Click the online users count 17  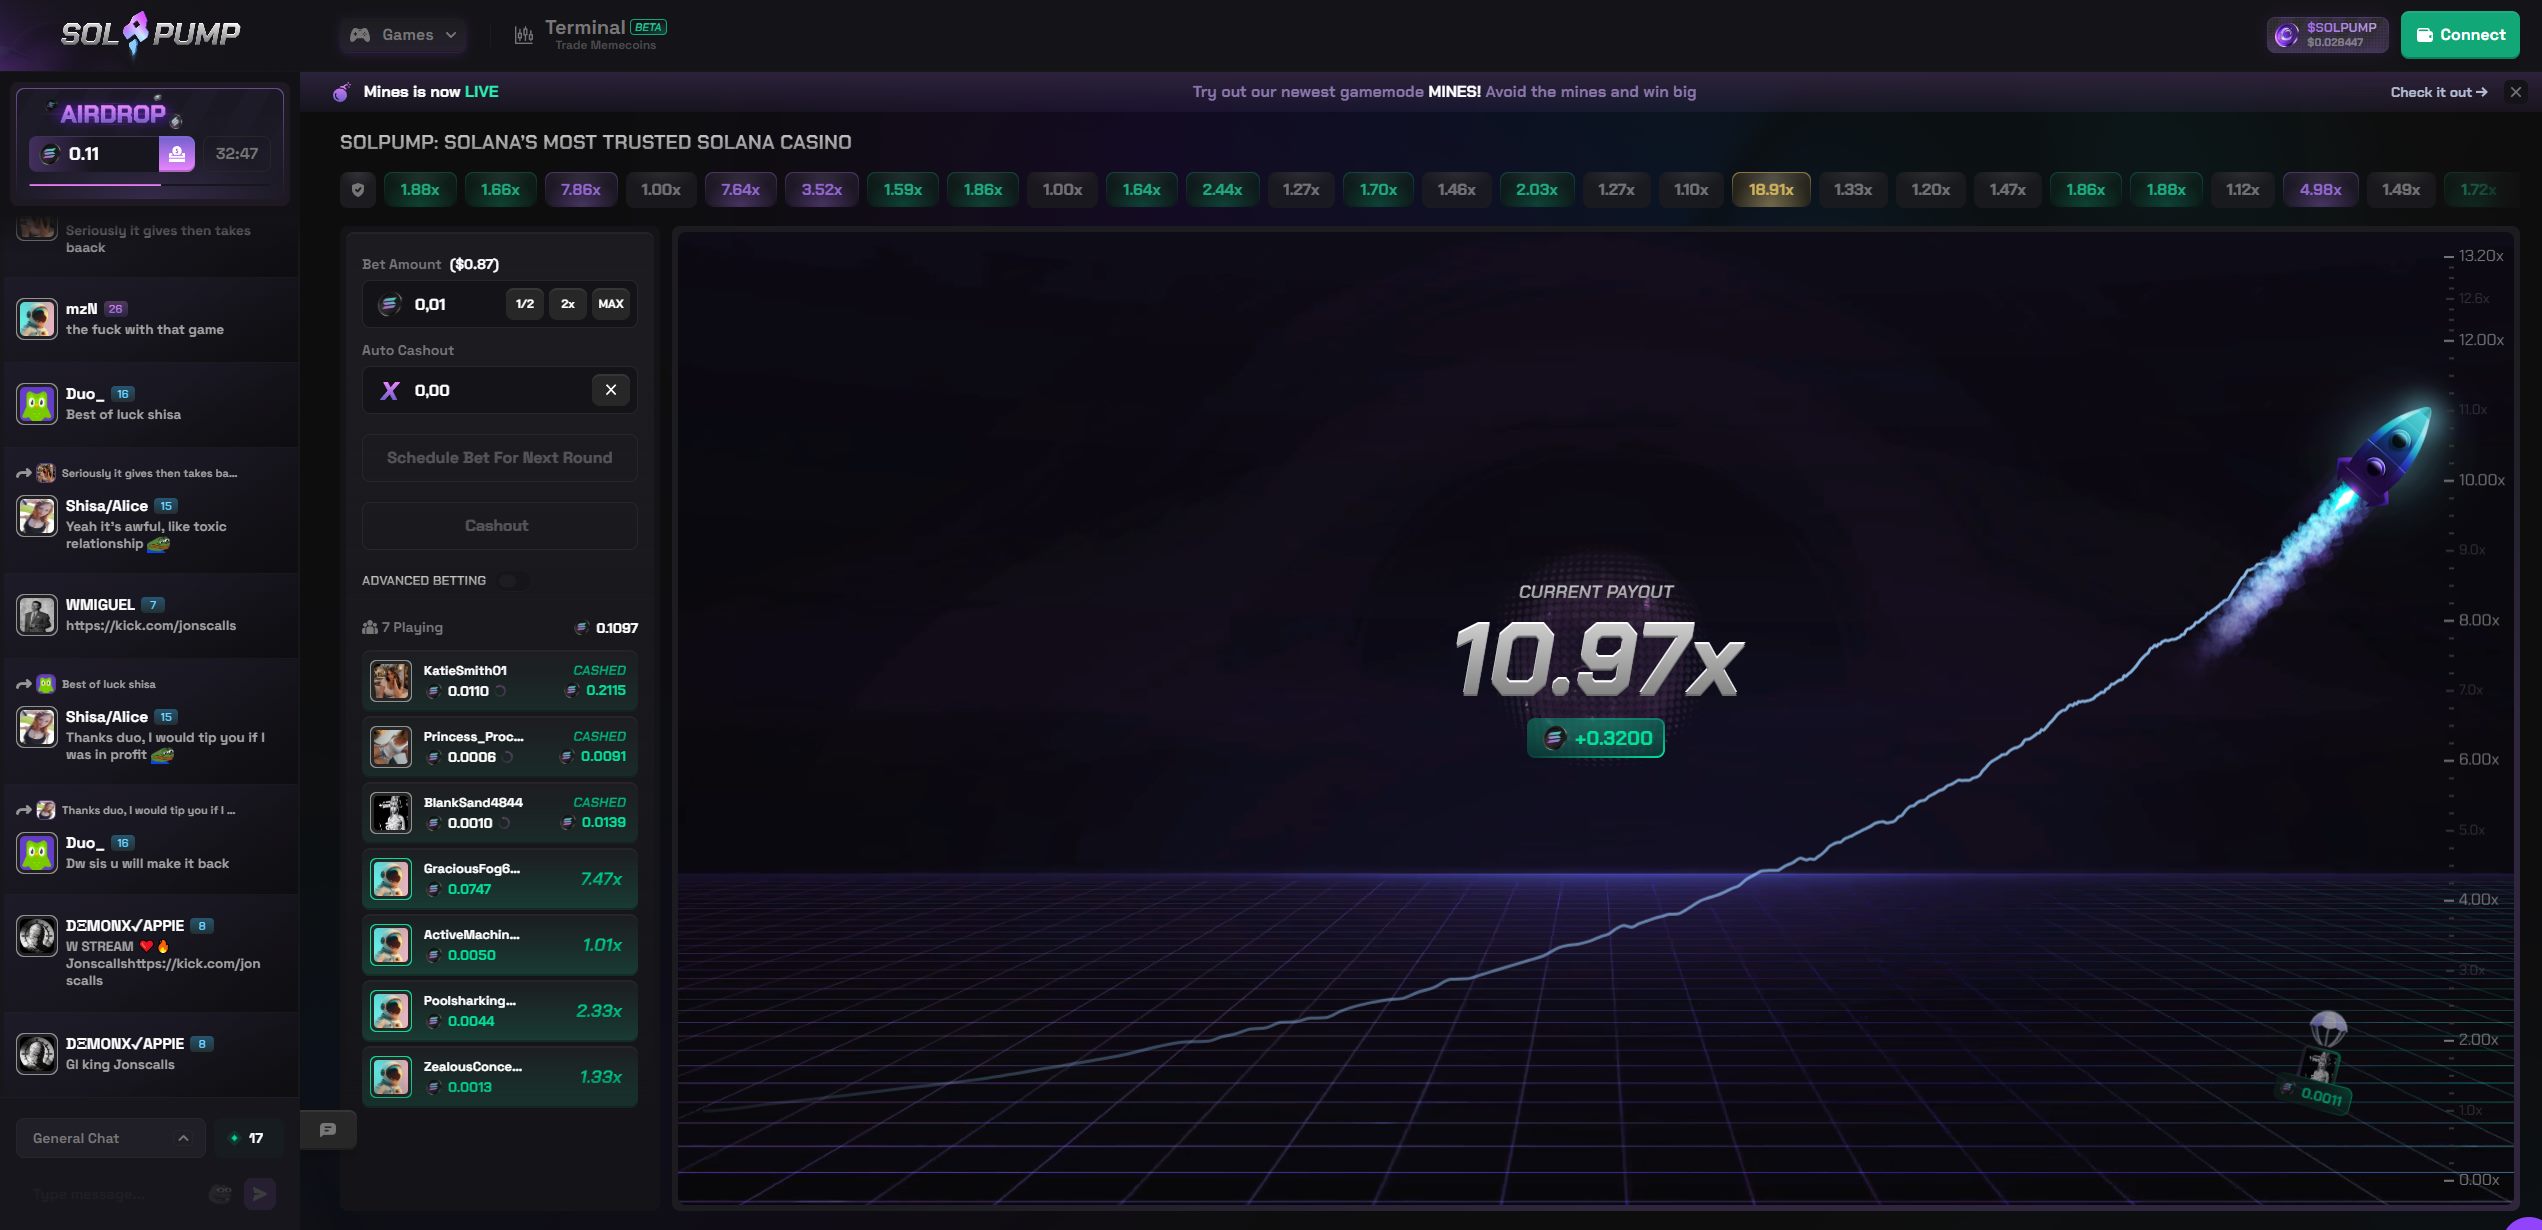click(x=248, y=1138)
